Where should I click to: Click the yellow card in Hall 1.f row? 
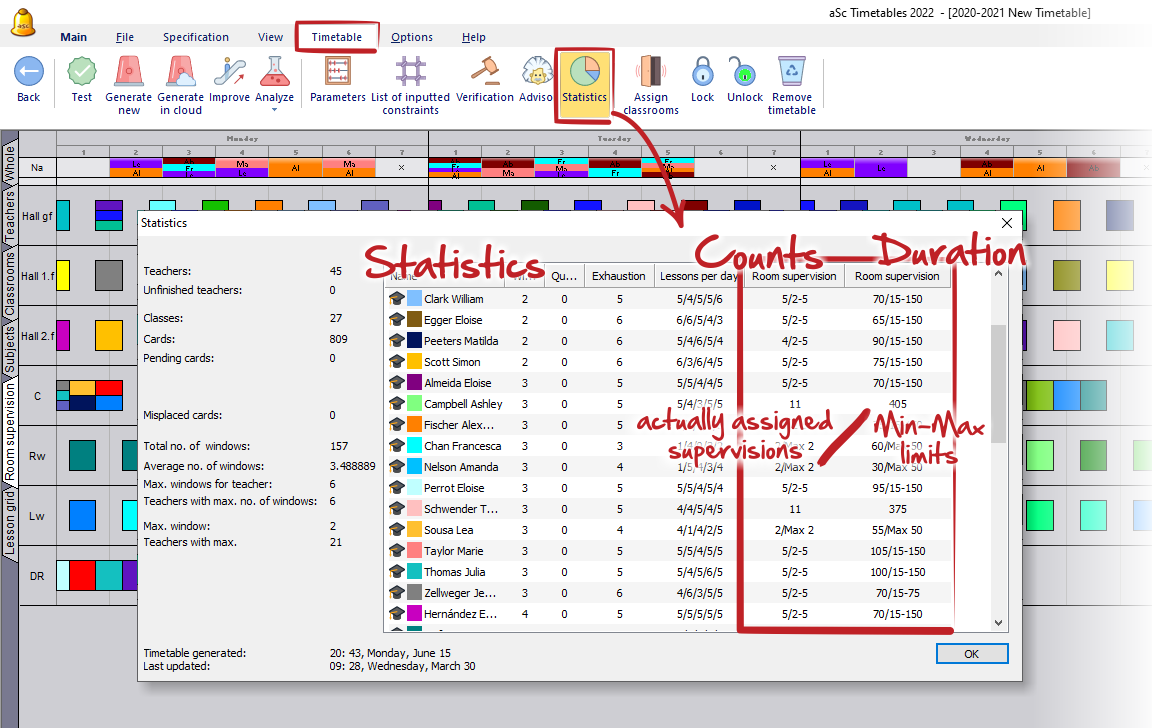pos(63,275)
